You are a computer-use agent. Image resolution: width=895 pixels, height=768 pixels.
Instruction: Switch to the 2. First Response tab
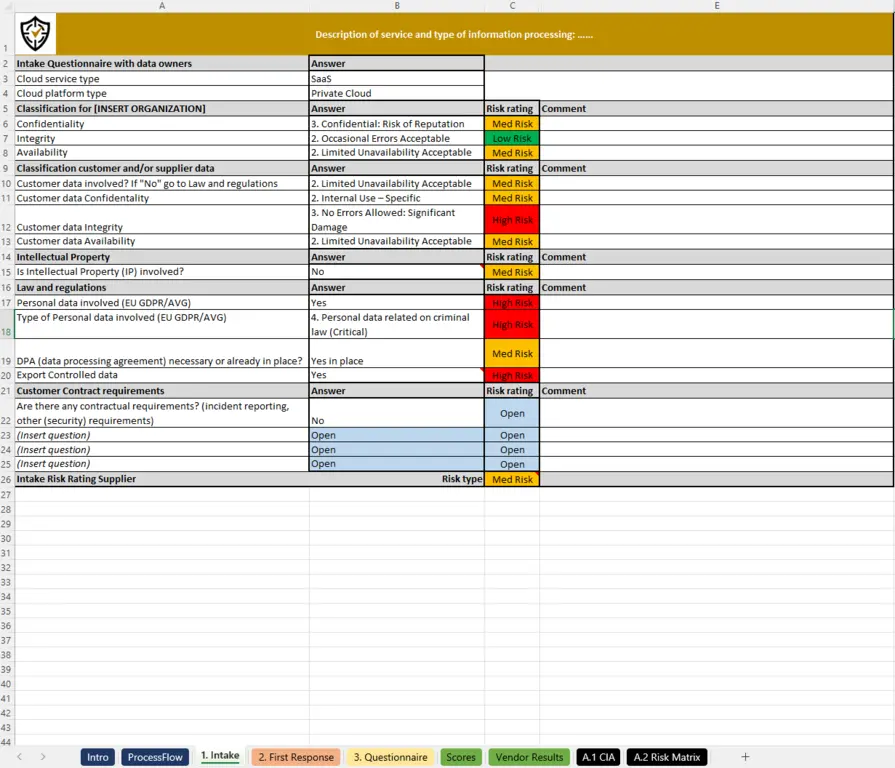pos(295,757)
